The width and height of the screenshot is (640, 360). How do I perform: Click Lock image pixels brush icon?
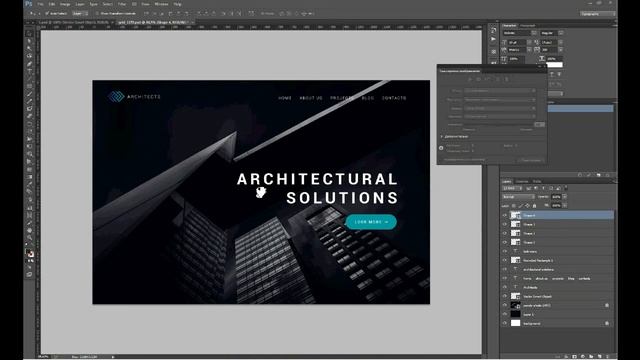click(520, 206)
